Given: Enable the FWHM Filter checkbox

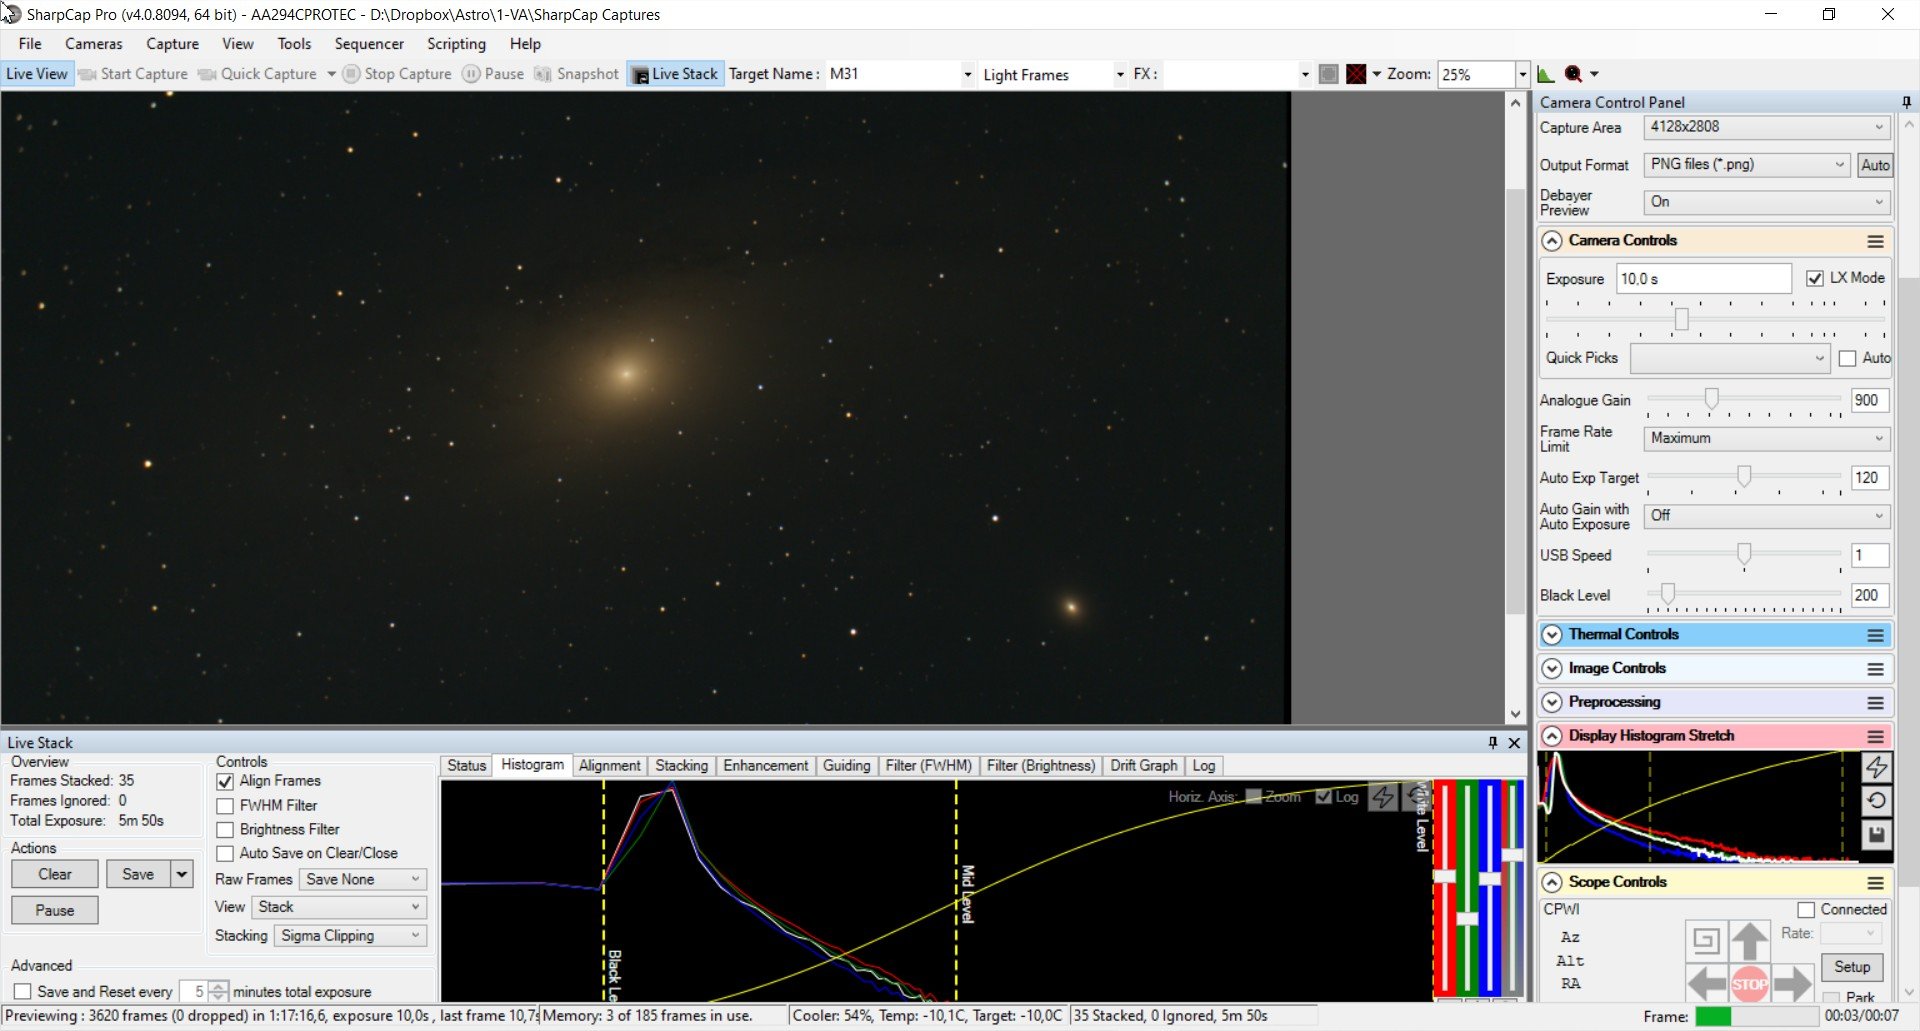Looking at the screenshot, I should coord(225,806).
